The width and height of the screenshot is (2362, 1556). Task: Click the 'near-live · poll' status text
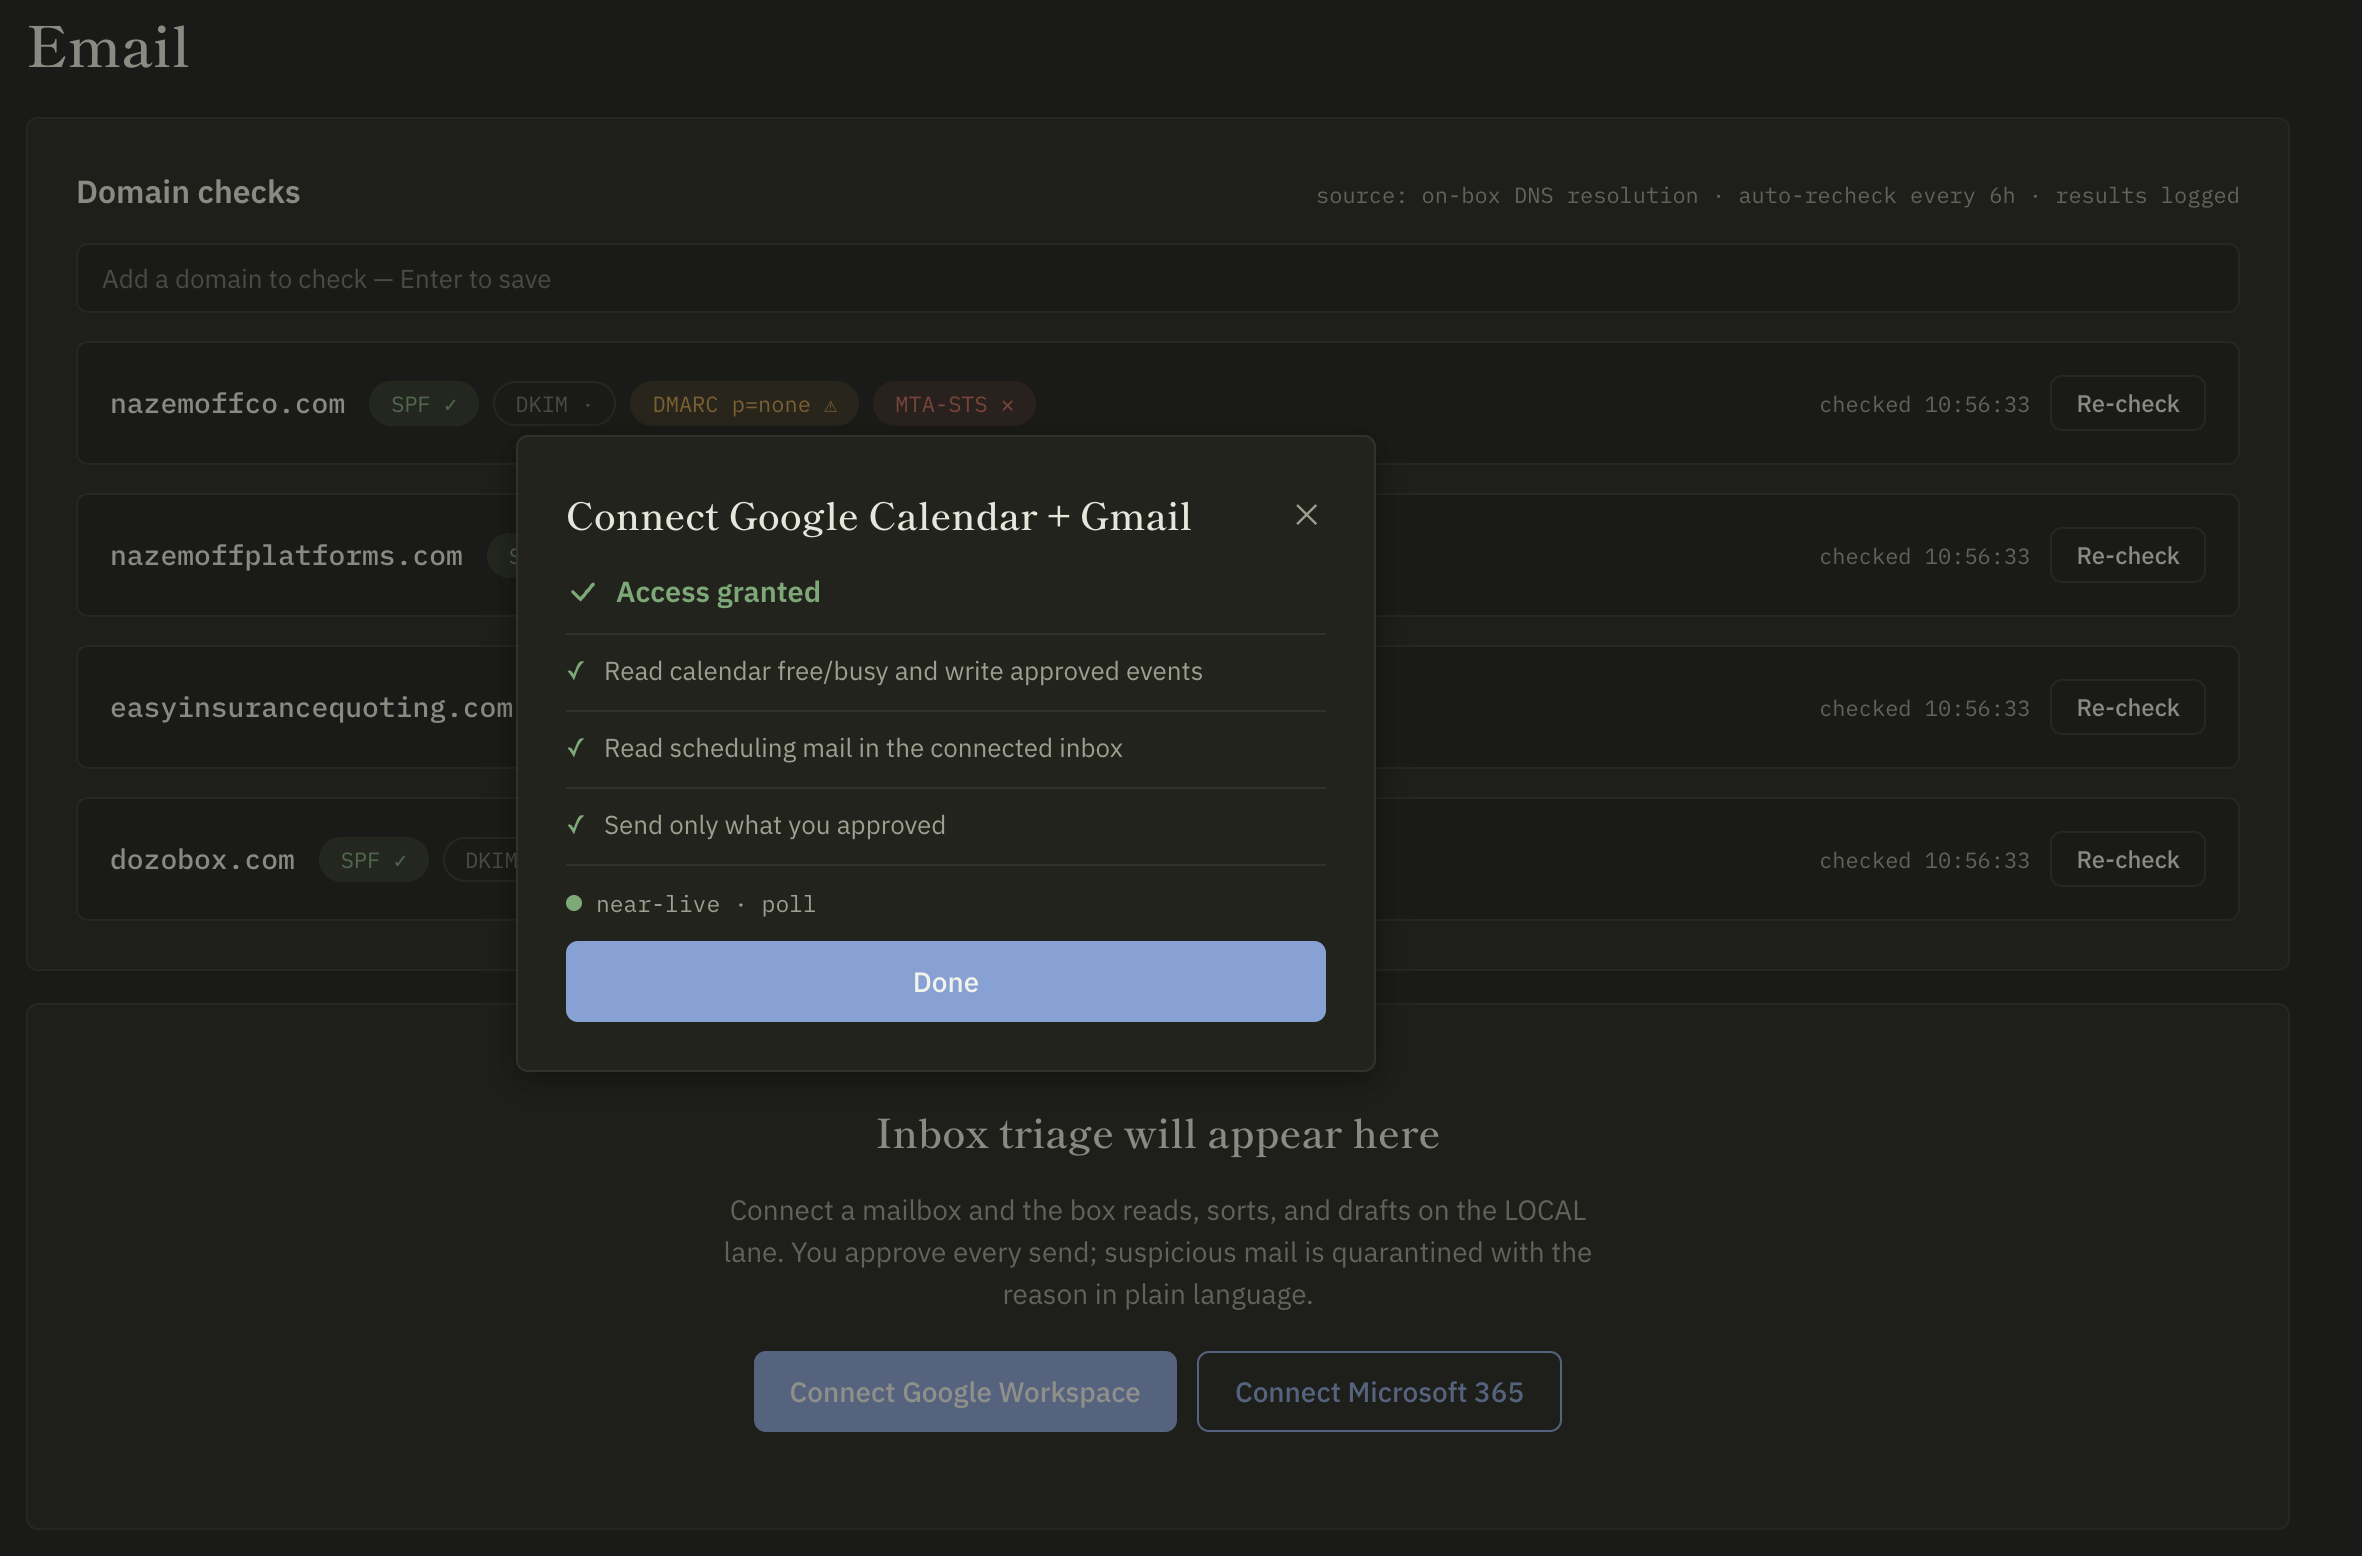coord(705,904)
